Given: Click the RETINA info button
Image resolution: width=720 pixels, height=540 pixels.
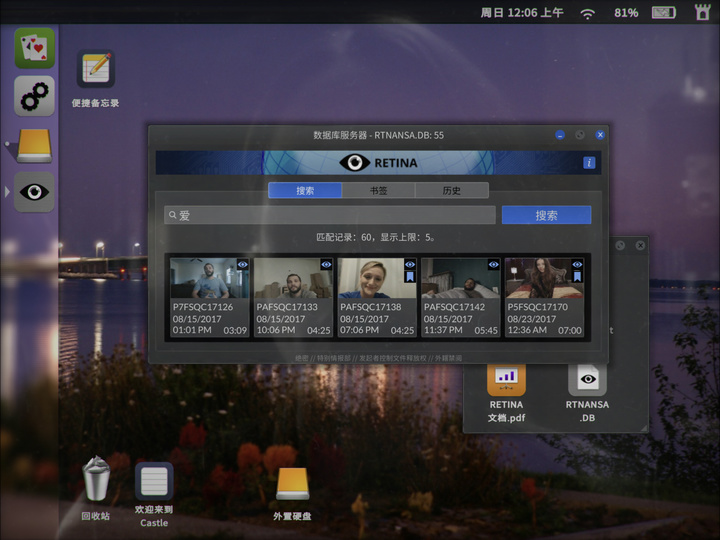Looking at the screenshot, I should pos(589,163).
